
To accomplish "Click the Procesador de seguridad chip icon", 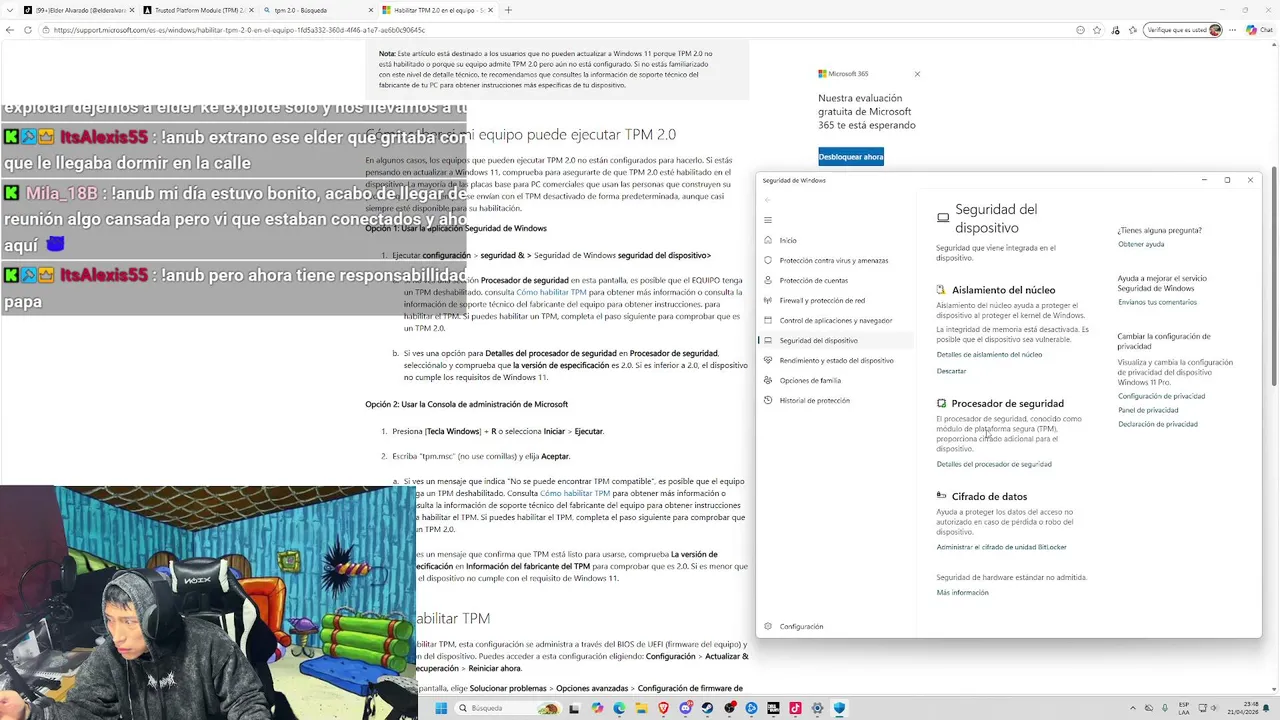I will (941, 403).
